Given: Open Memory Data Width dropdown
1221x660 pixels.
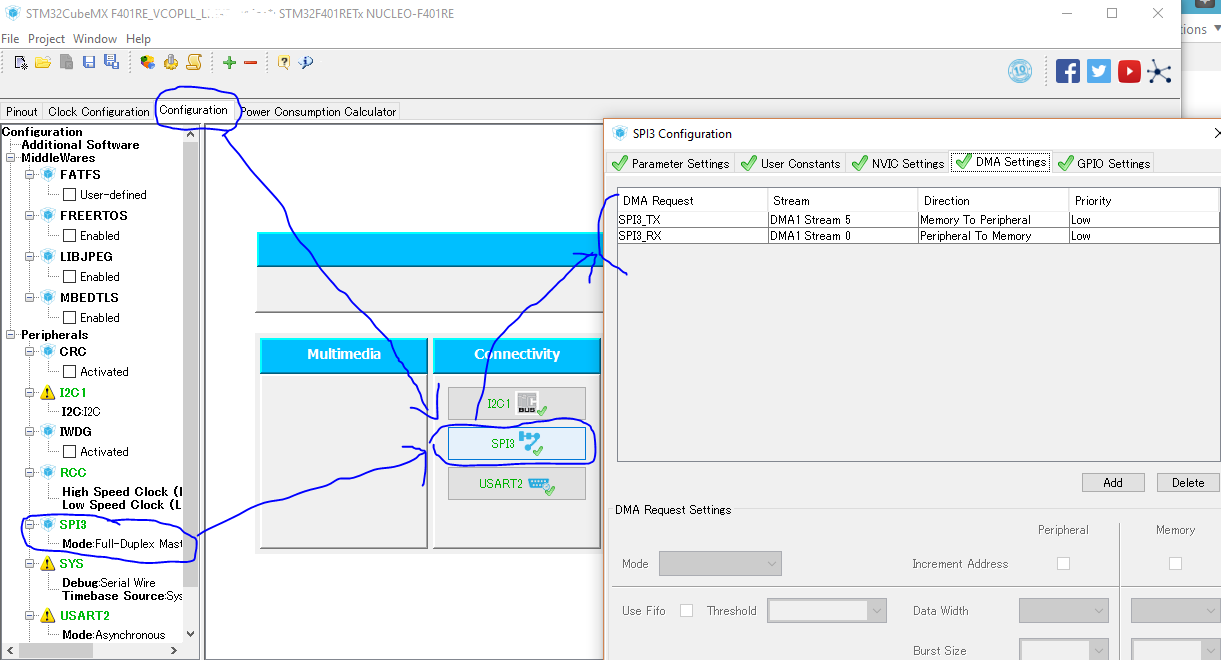Looking at the screenshot, I should (1176, 610).
